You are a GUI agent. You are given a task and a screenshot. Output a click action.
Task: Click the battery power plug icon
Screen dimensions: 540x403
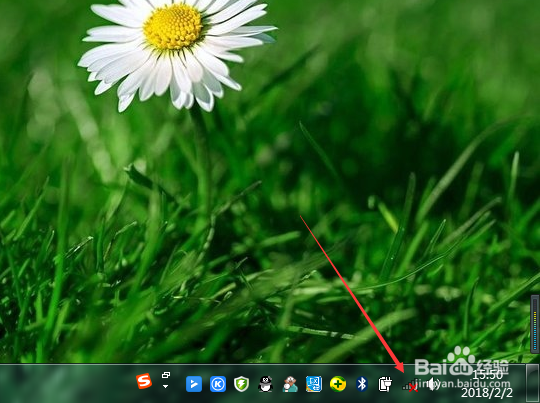pos(385,384)
